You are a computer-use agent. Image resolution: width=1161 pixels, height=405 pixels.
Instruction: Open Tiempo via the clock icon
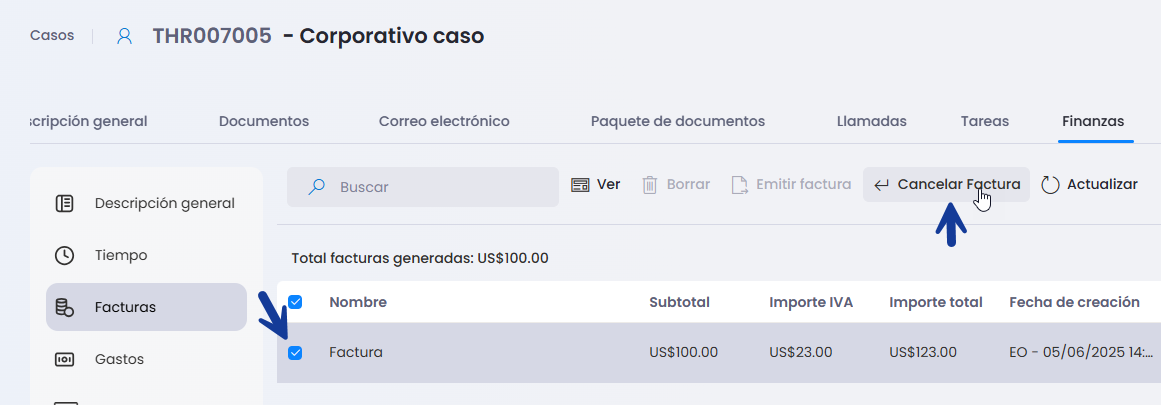pos(64,255)
